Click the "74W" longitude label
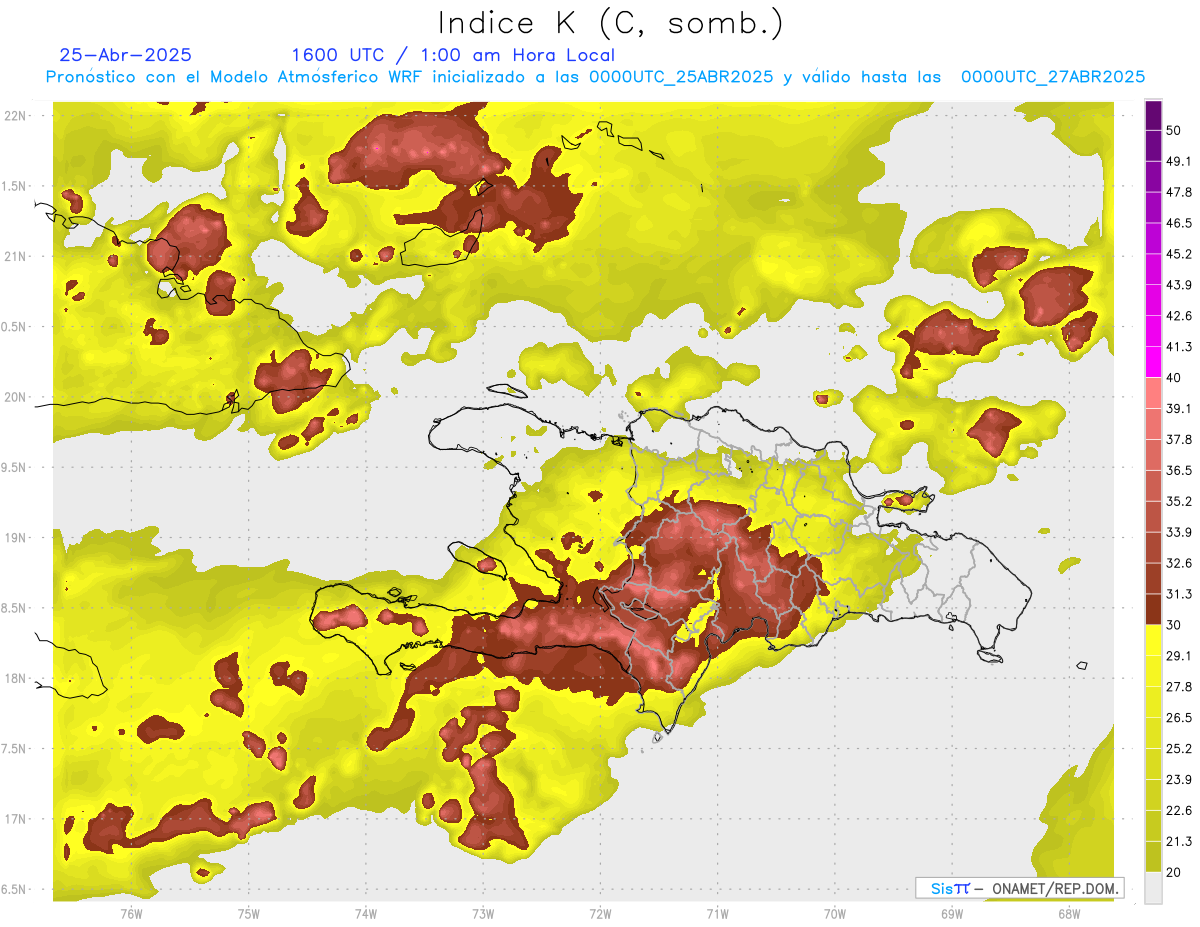This screenshot has width=1200, height=927. 366,914
